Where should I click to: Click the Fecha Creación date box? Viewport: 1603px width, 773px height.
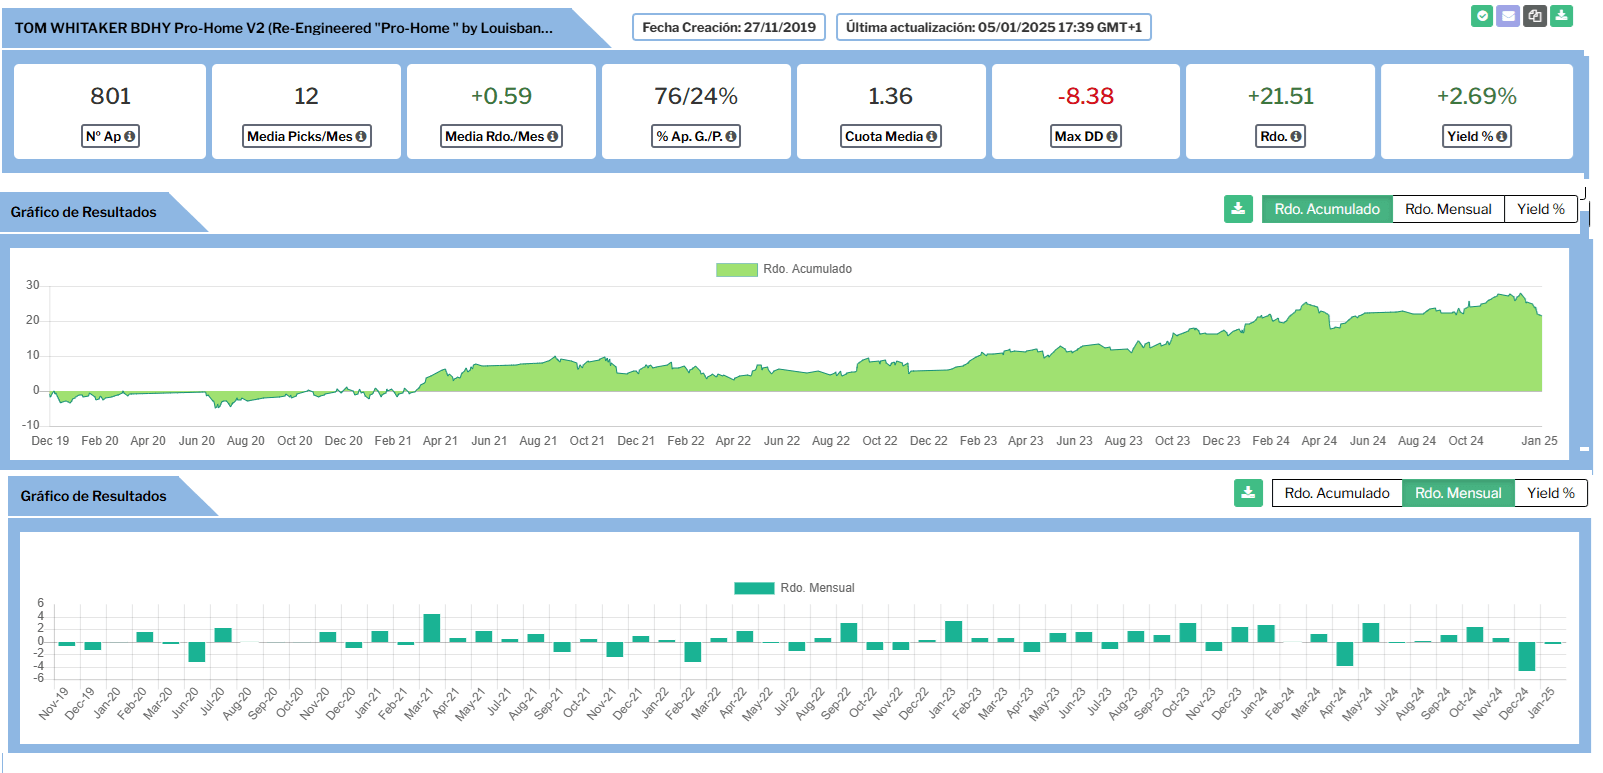pyautogui.click(x=728, y=28)
